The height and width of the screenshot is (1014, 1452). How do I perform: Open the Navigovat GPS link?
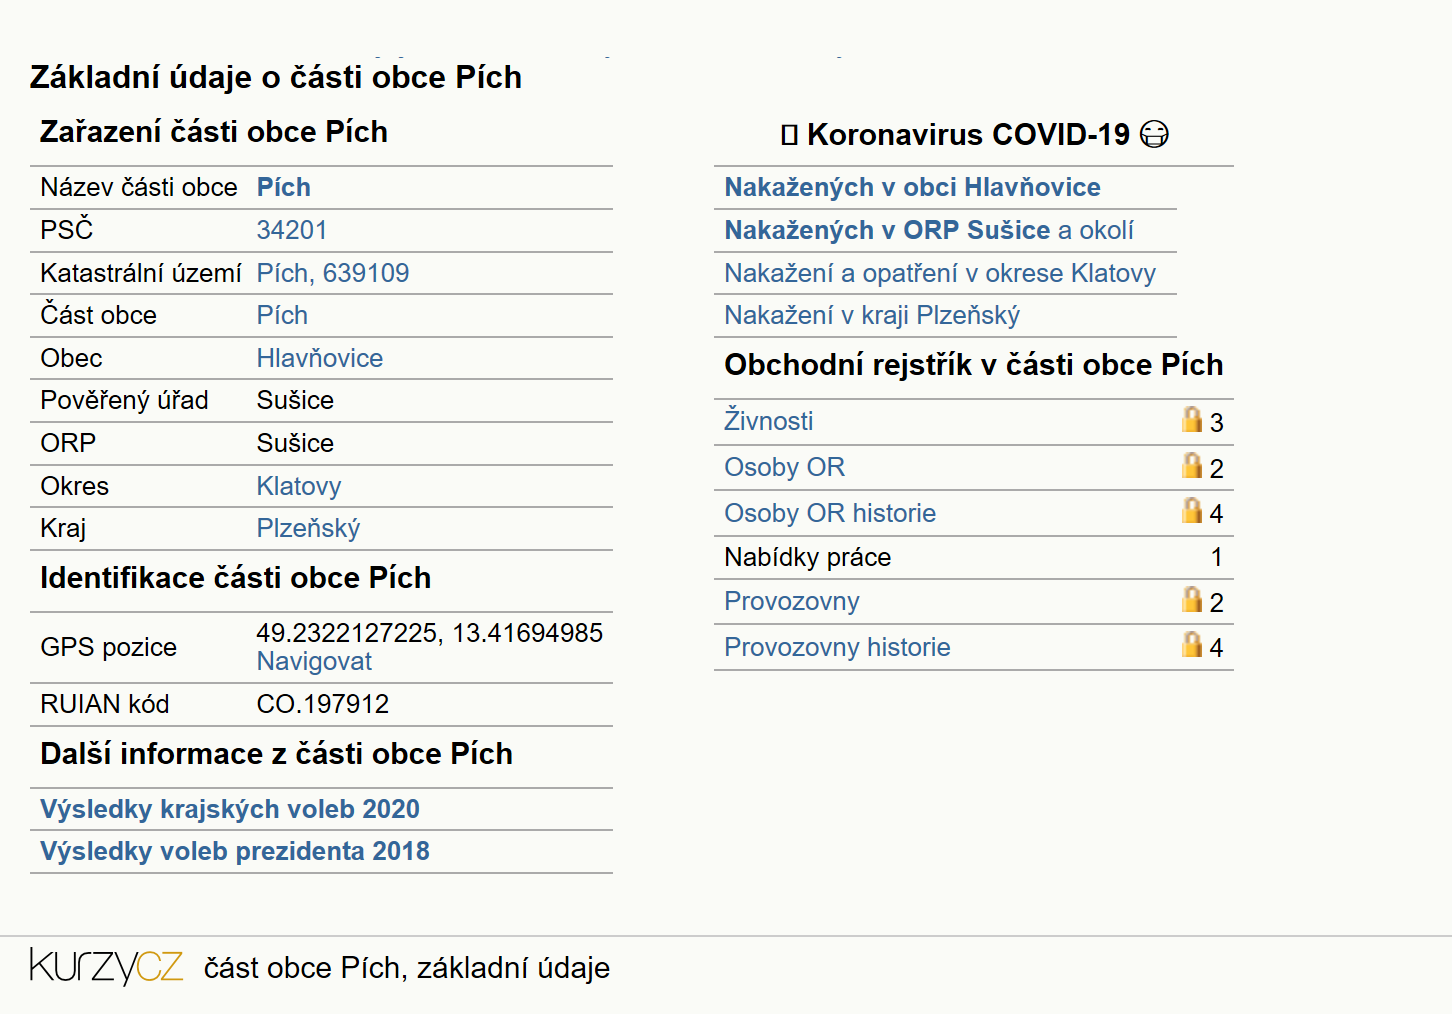[x=314, y=661]
